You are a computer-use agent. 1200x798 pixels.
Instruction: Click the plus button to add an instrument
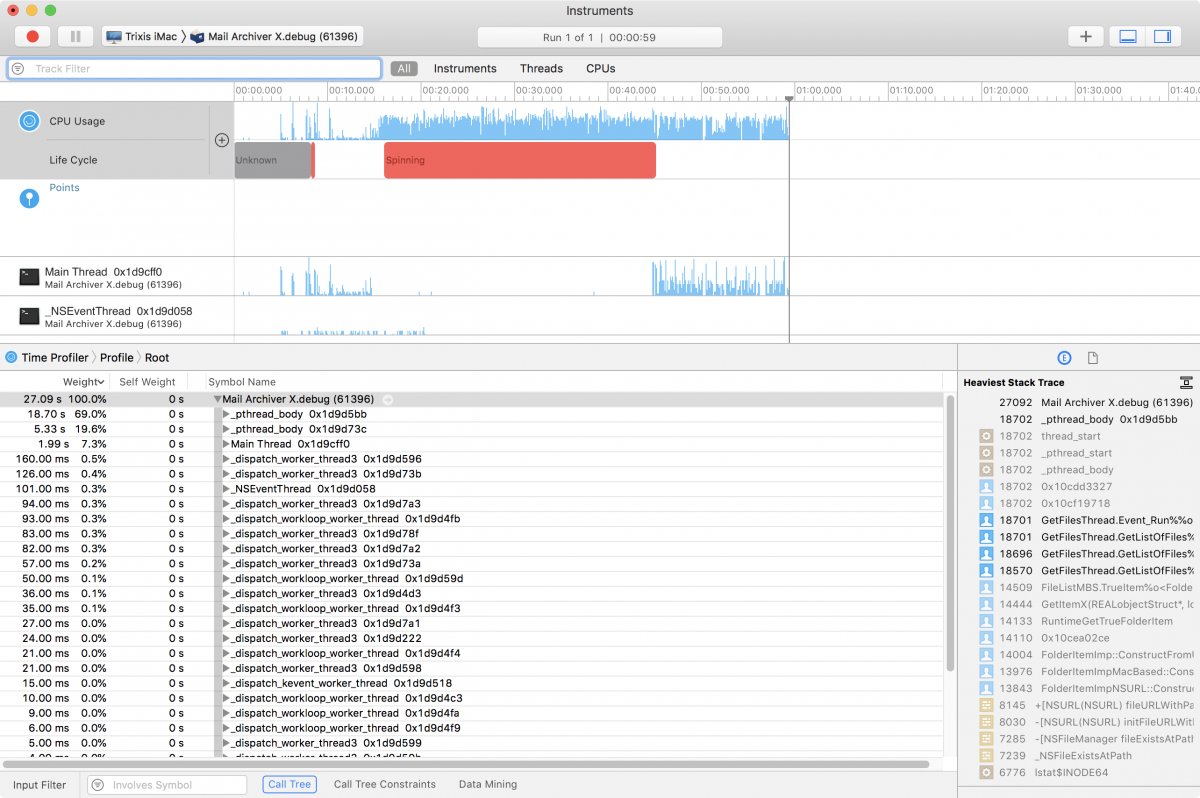1086,37
